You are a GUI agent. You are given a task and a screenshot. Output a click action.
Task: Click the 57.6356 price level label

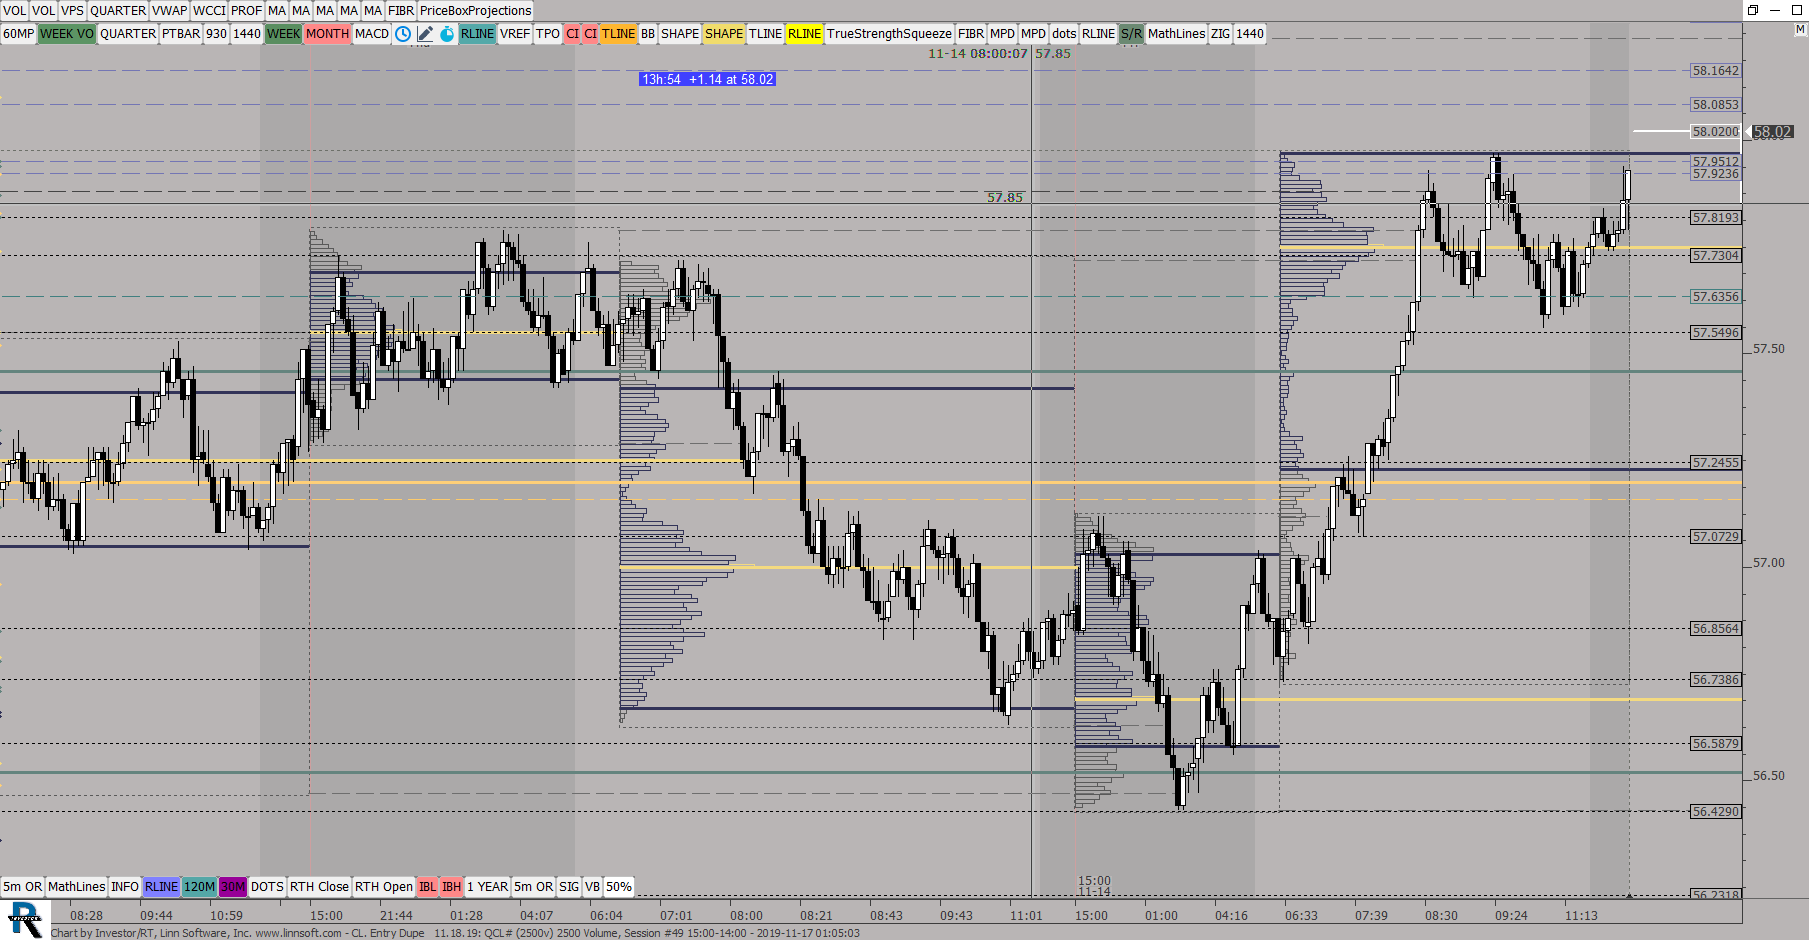point(1715,297)
